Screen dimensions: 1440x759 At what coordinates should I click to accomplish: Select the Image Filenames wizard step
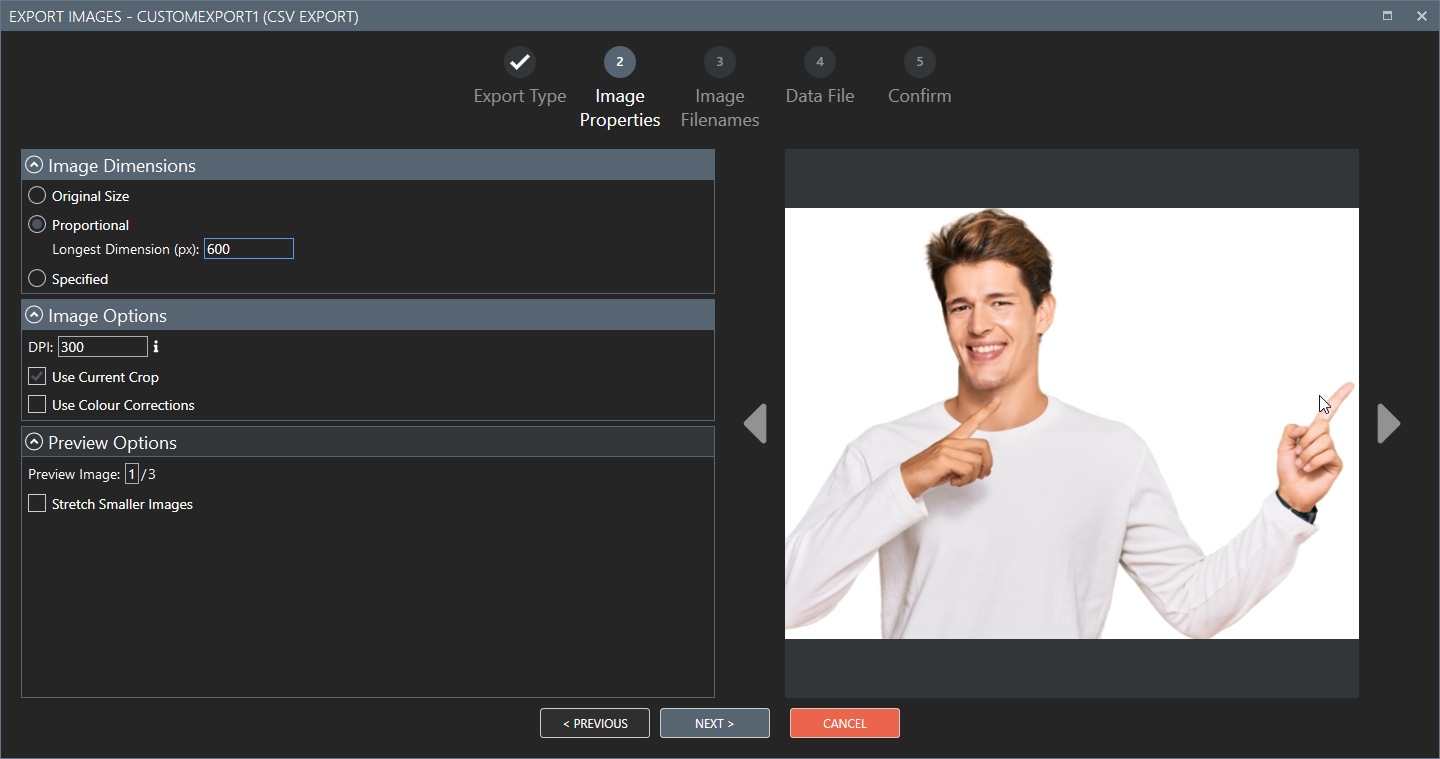click(719, 61)
